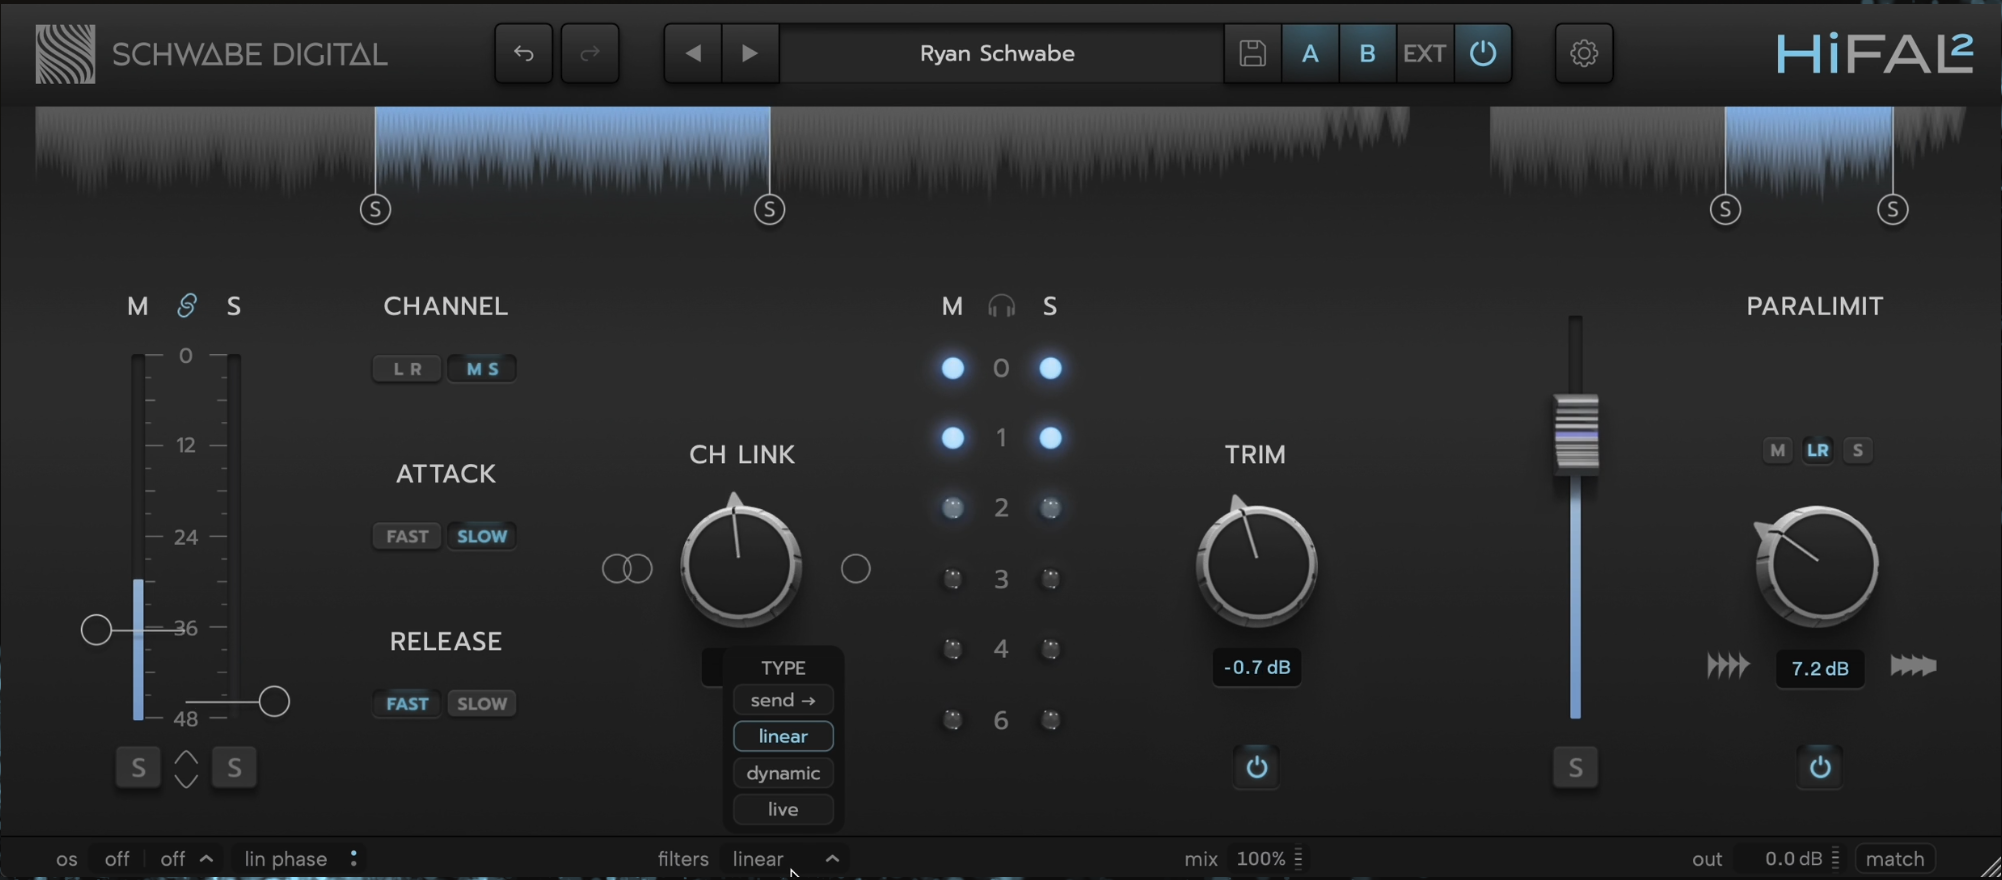This screenshot has width=2002, height=880.
Task: Click the right arrows beside 7.2 dB
Action: click(x=1913, y=666)
